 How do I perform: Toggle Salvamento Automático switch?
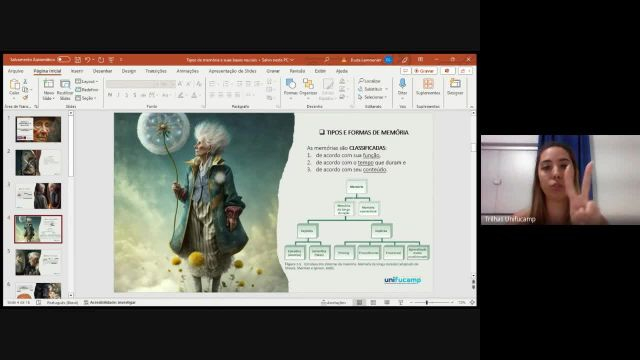[63, 60]
